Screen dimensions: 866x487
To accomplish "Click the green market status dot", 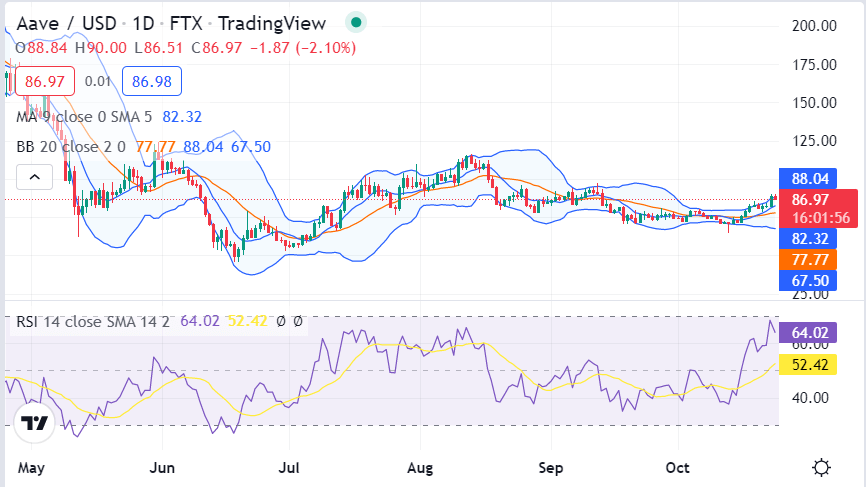I will click(356, 23).
